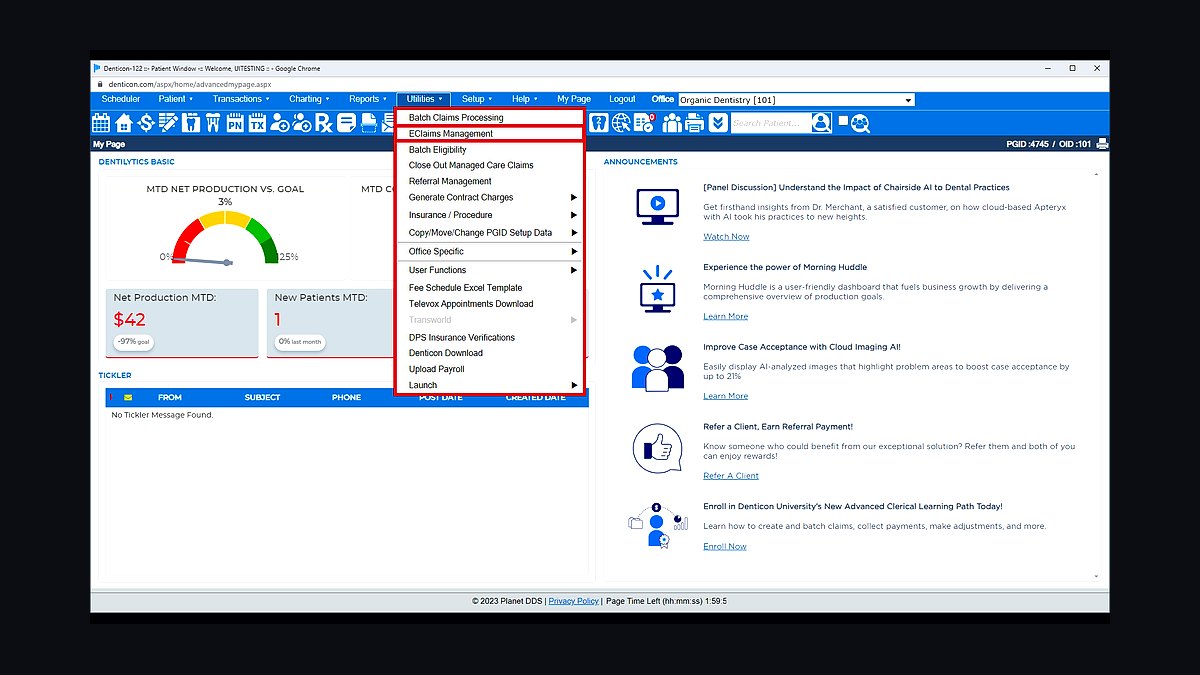Image resolution: width=1200 pixels, height=675 pixels.
Task: Select Fee Schedule Excel Template
Action: (465, 288)
